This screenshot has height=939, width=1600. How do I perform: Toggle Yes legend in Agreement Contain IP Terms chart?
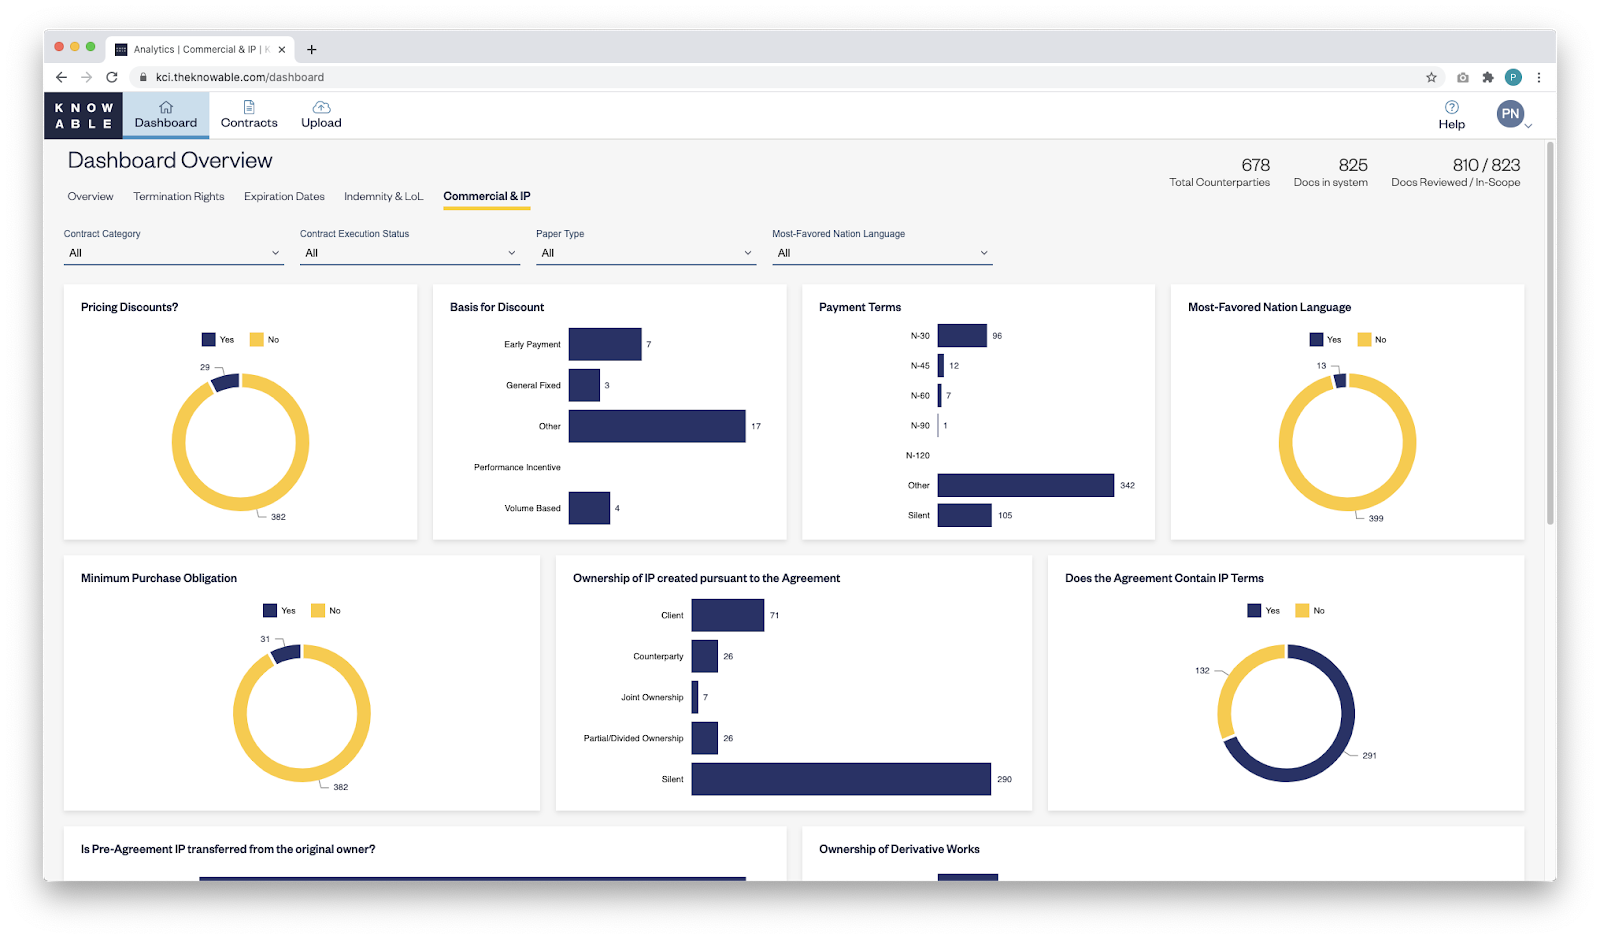point(1264,611)
